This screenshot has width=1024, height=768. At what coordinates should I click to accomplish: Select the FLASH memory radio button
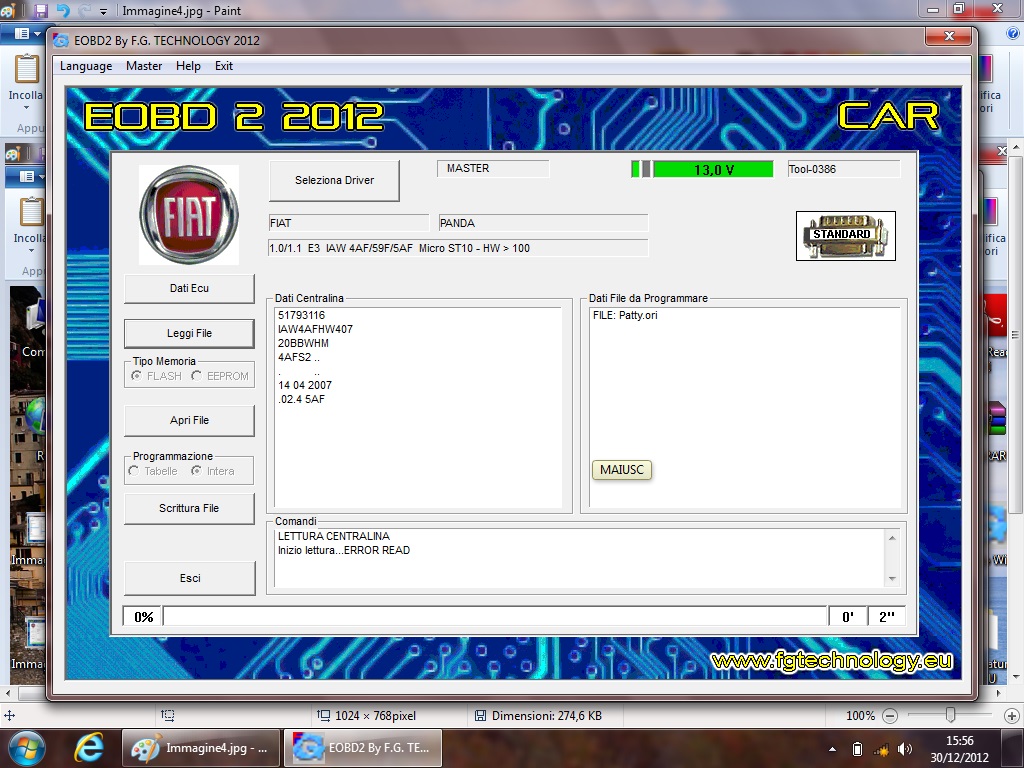click(136, 376)
